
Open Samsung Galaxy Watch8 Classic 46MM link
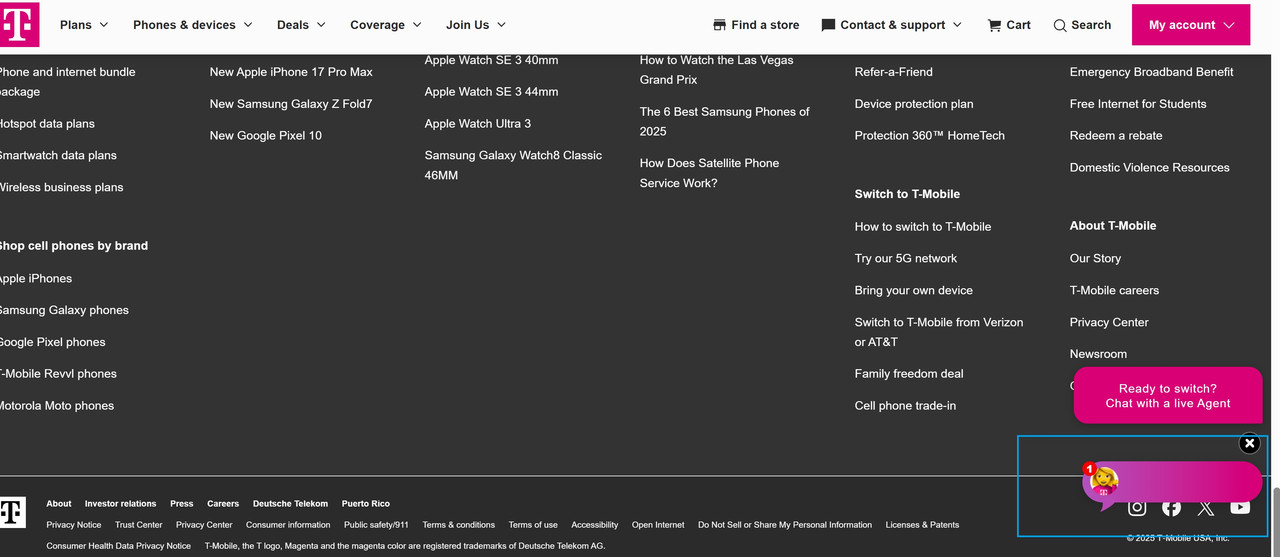pyautogui.click(x=513, y=165)
